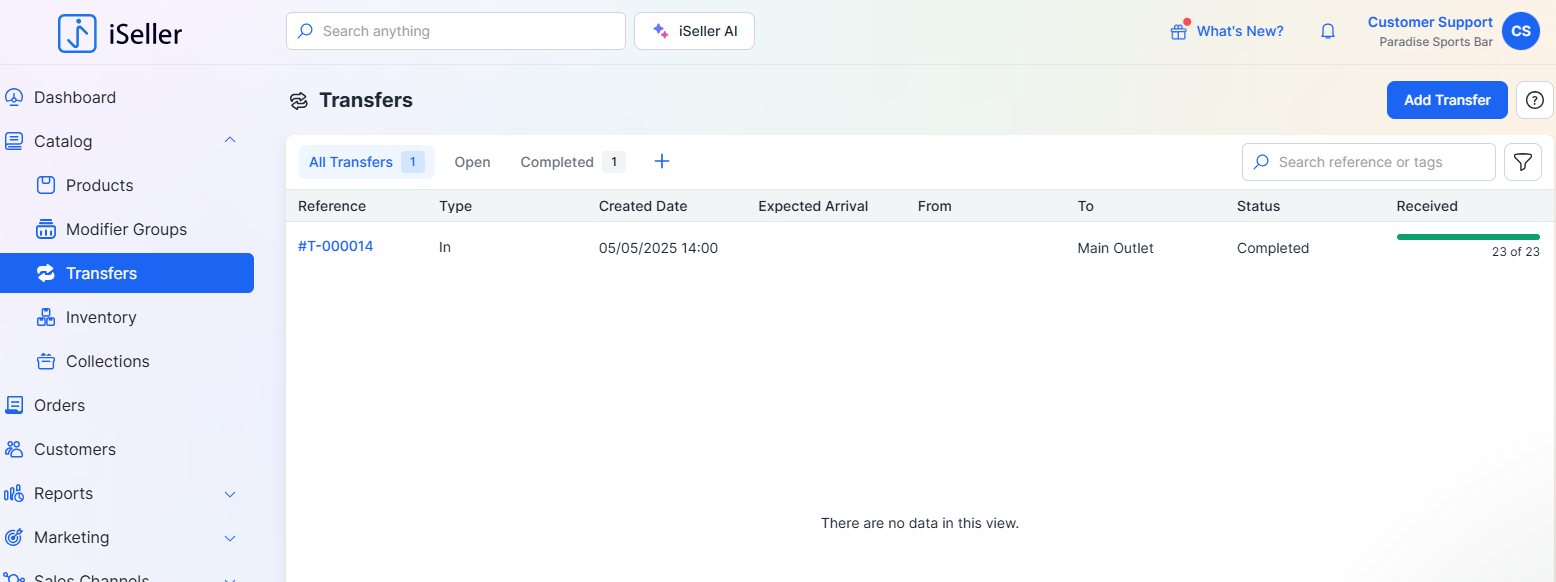Open Inventory in the sidebar
Screen dimensions: 1556x582
tap(100, 317)
